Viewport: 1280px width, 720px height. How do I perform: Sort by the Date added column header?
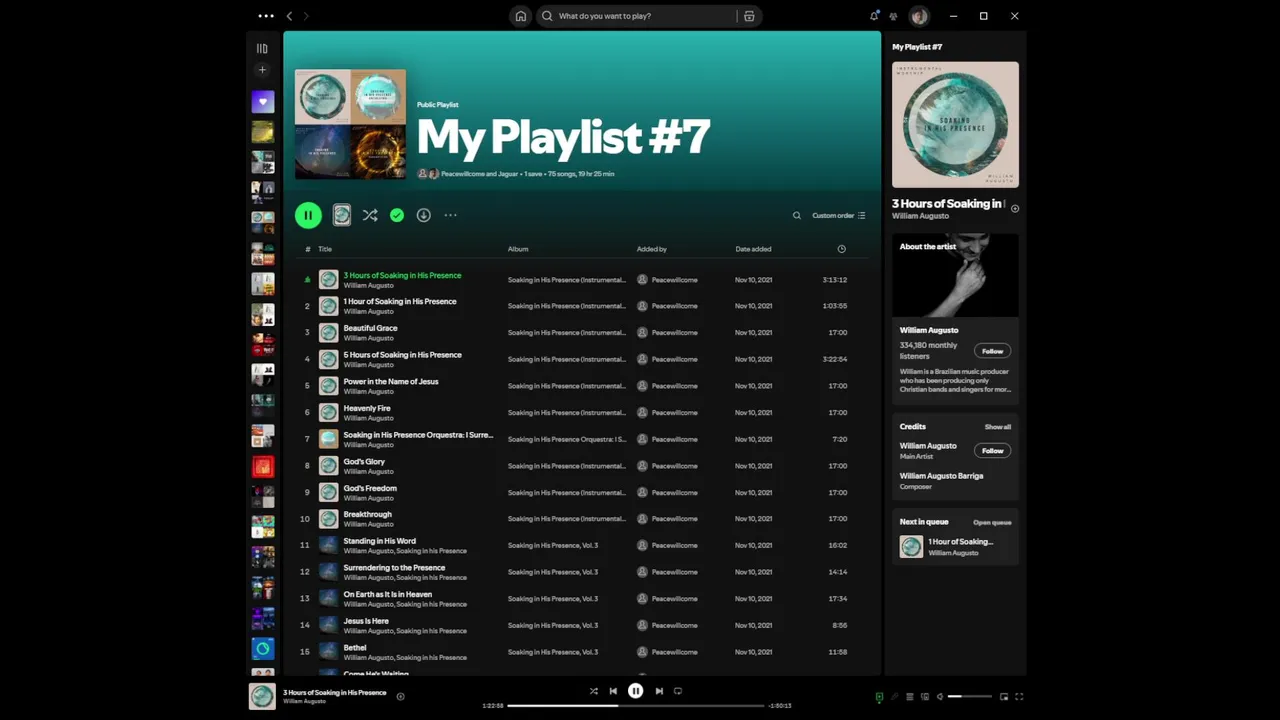point(753,249)
